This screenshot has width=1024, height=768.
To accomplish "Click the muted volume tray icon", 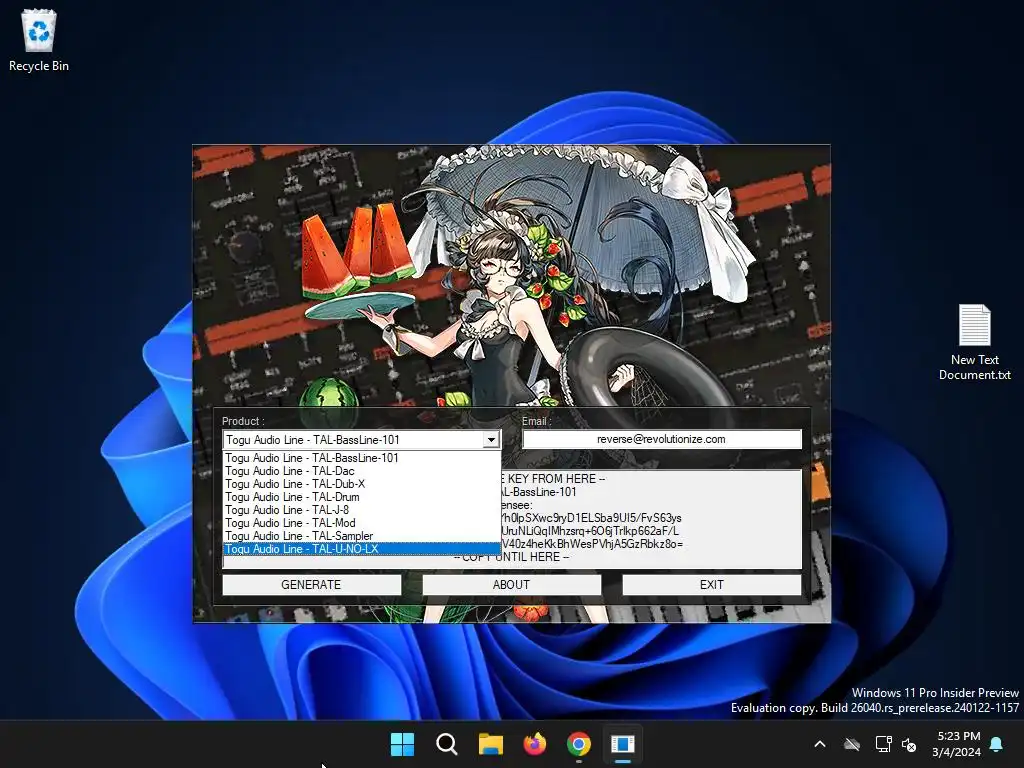I will tap(908, 744).
